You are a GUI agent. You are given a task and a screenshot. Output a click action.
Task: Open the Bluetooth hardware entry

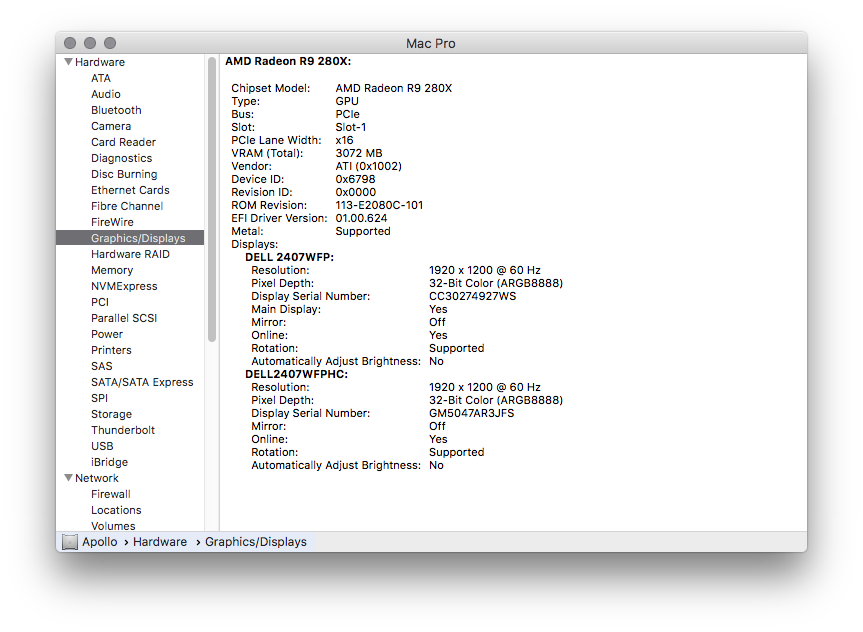pos(116,110)
